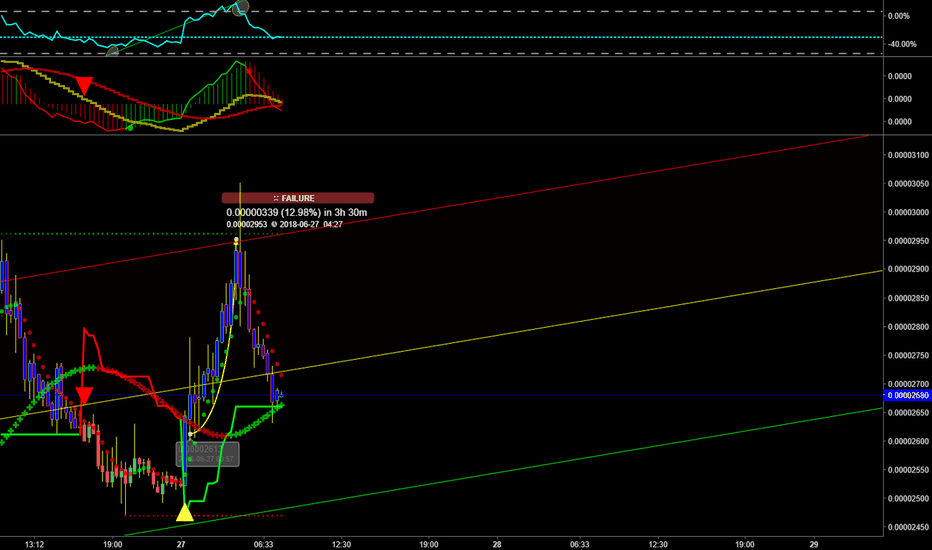932x550 pixels.
Task: Click the green dot on the histogram indicator's yellow line
Action: tap(130, 127)
